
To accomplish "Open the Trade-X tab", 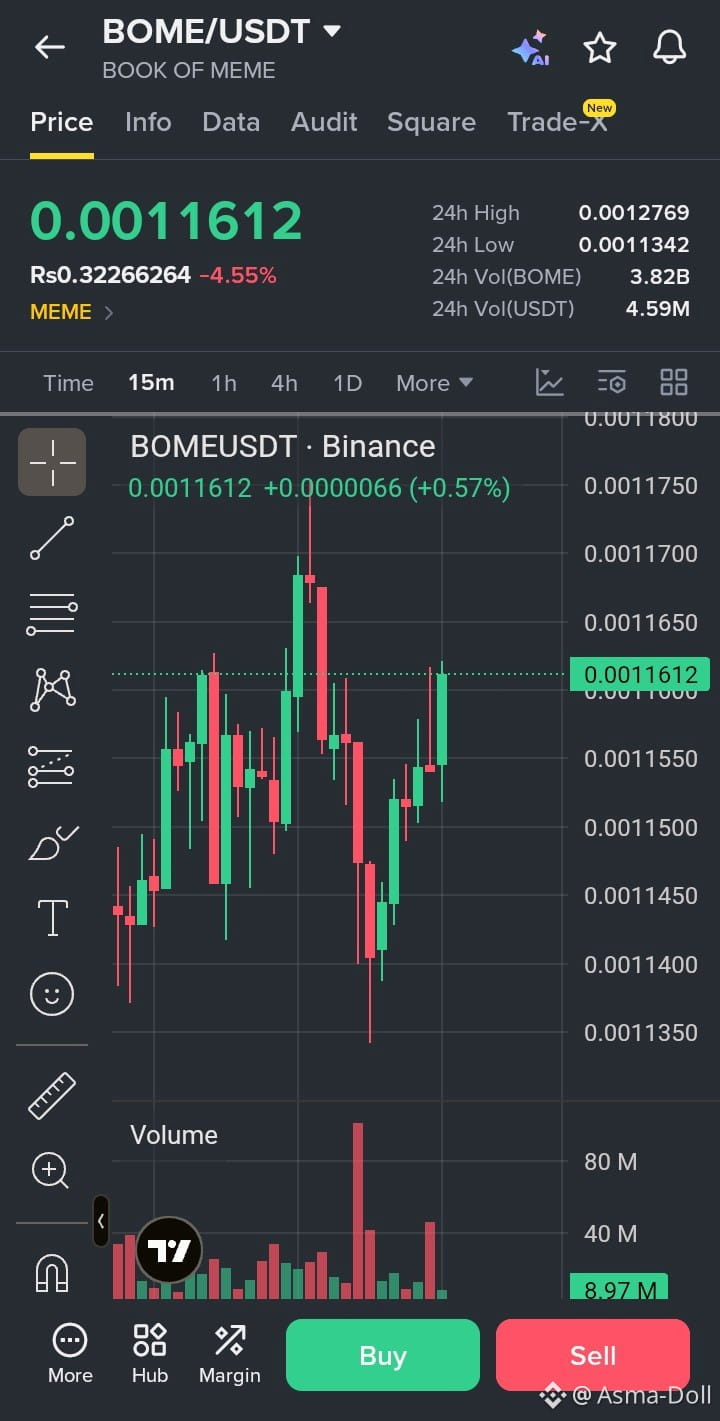I will 558,122.
